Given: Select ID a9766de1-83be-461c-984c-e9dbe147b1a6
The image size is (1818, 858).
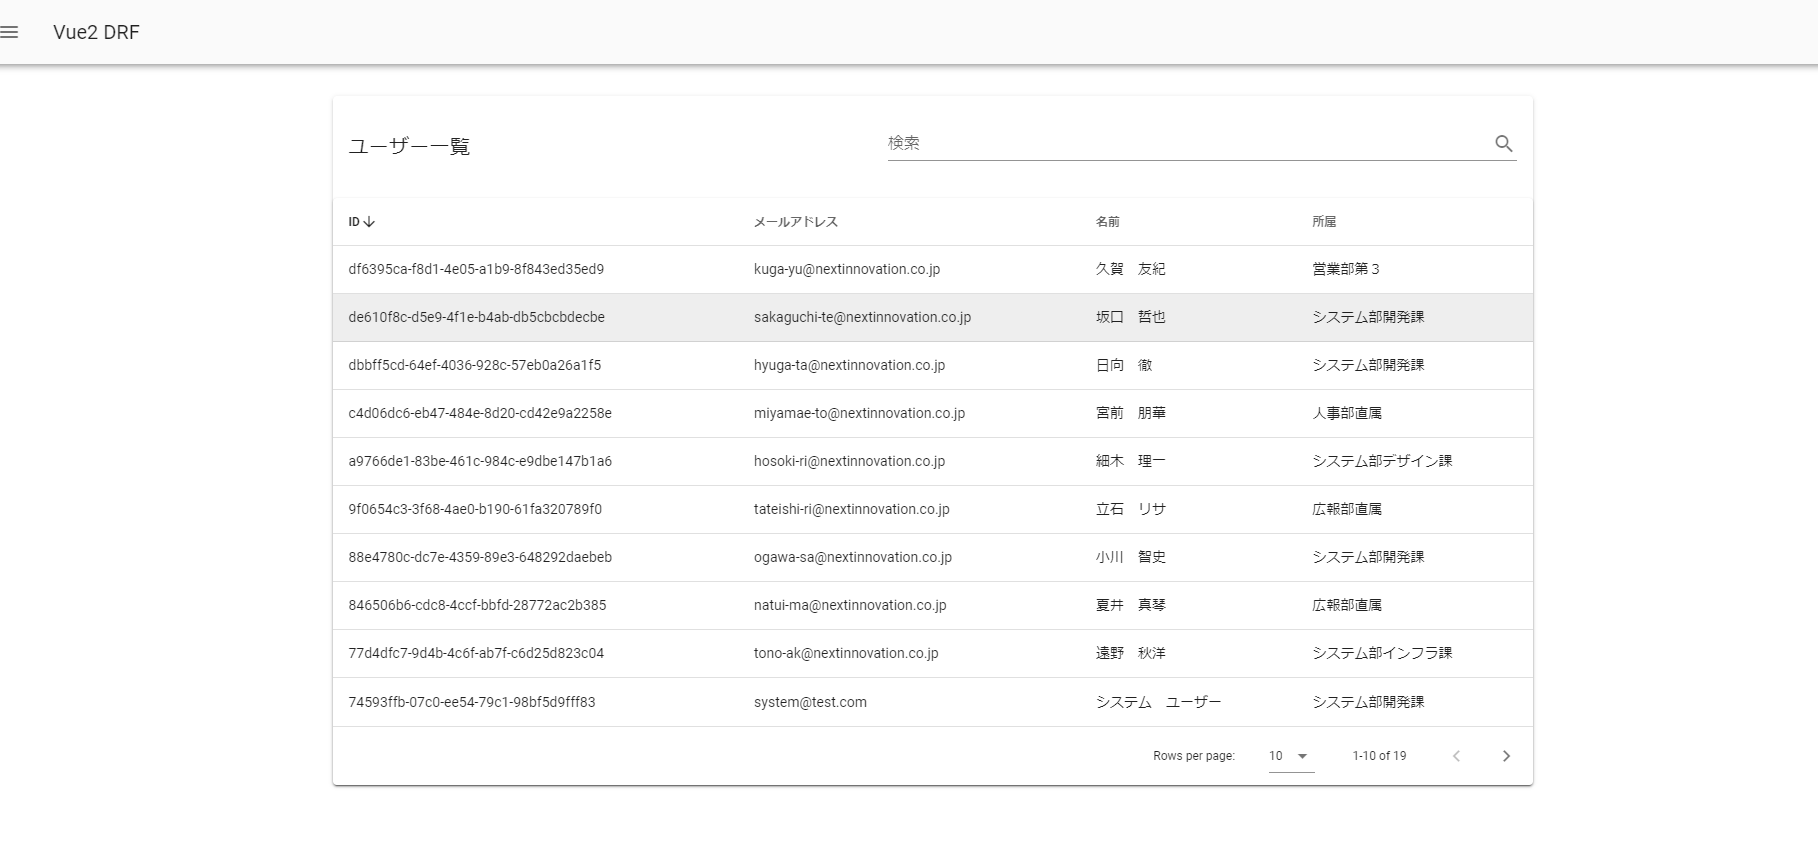Looking at the screenshot, I should [480, 462].
